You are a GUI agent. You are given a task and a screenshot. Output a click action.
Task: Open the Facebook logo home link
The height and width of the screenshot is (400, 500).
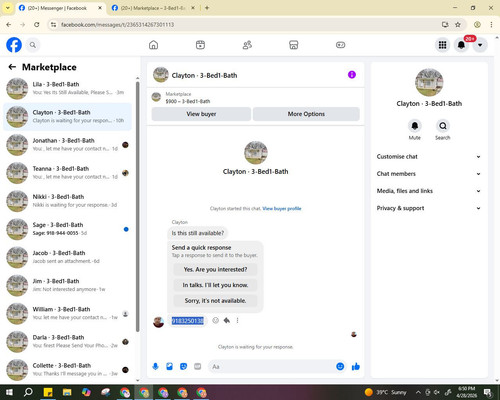(14, 45)
